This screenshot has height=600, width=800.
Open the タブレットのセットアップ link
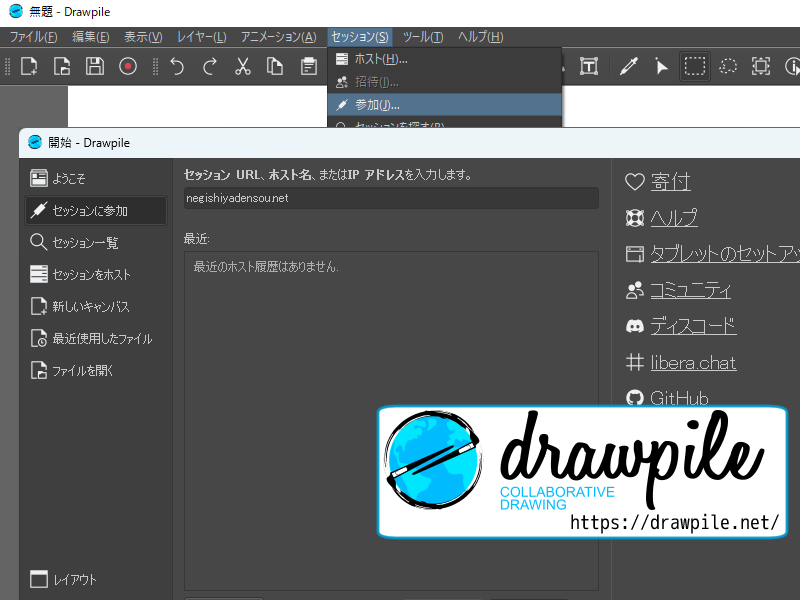(725, 254)
